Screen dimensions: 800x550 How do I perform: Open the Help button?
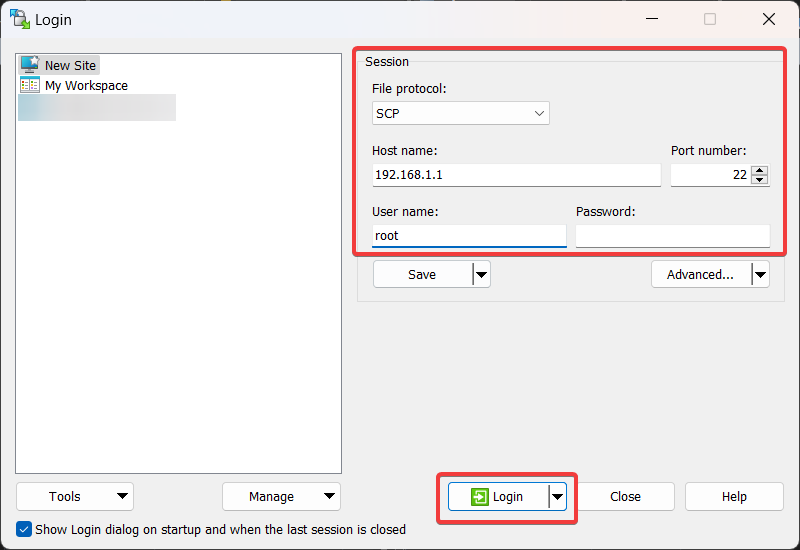tap(734, 497)
